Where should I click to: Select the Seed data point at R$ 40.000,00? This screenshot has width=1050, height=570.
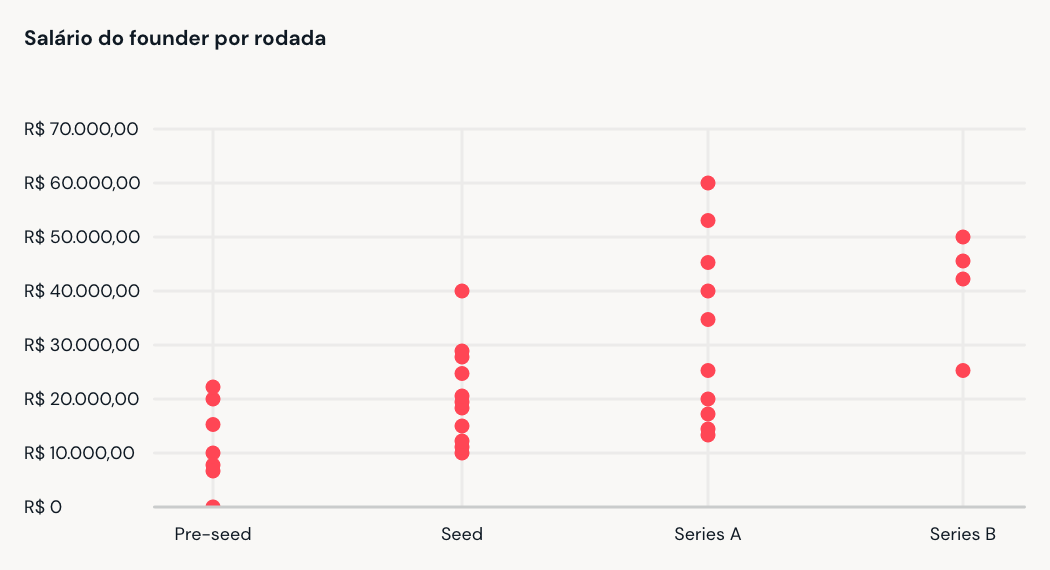(x=462, y=291)
